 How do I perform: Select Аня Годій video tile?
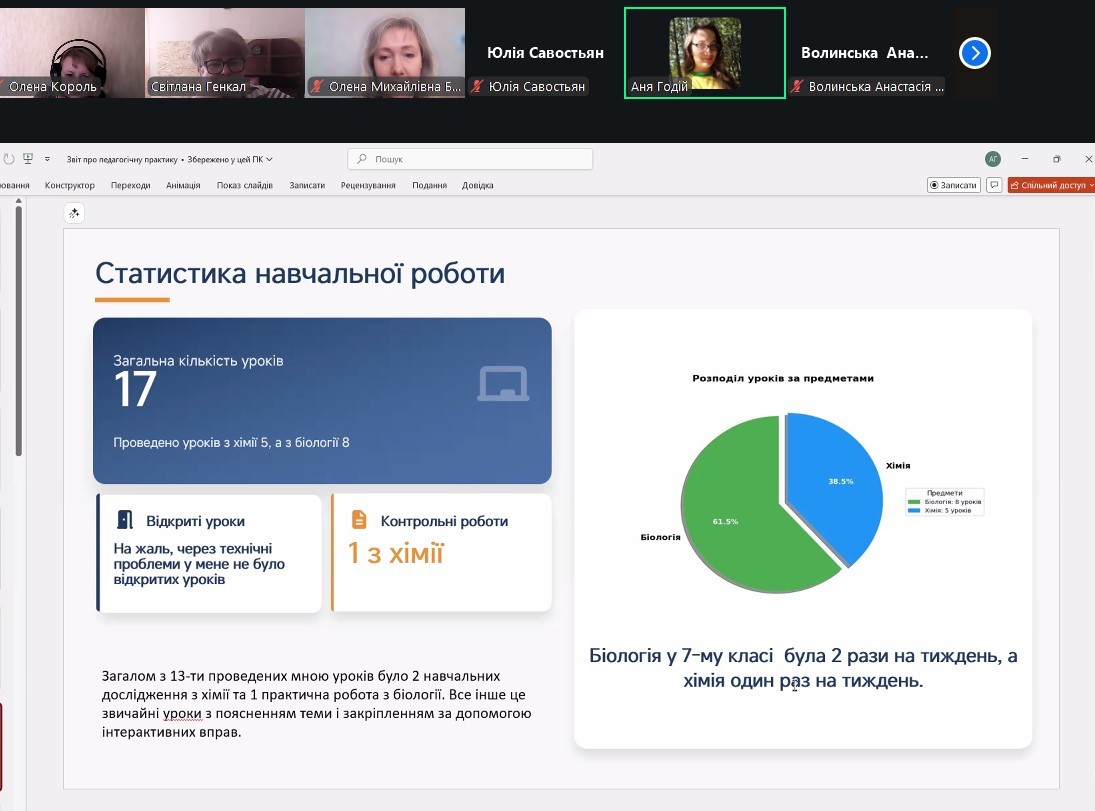[704, 53]
